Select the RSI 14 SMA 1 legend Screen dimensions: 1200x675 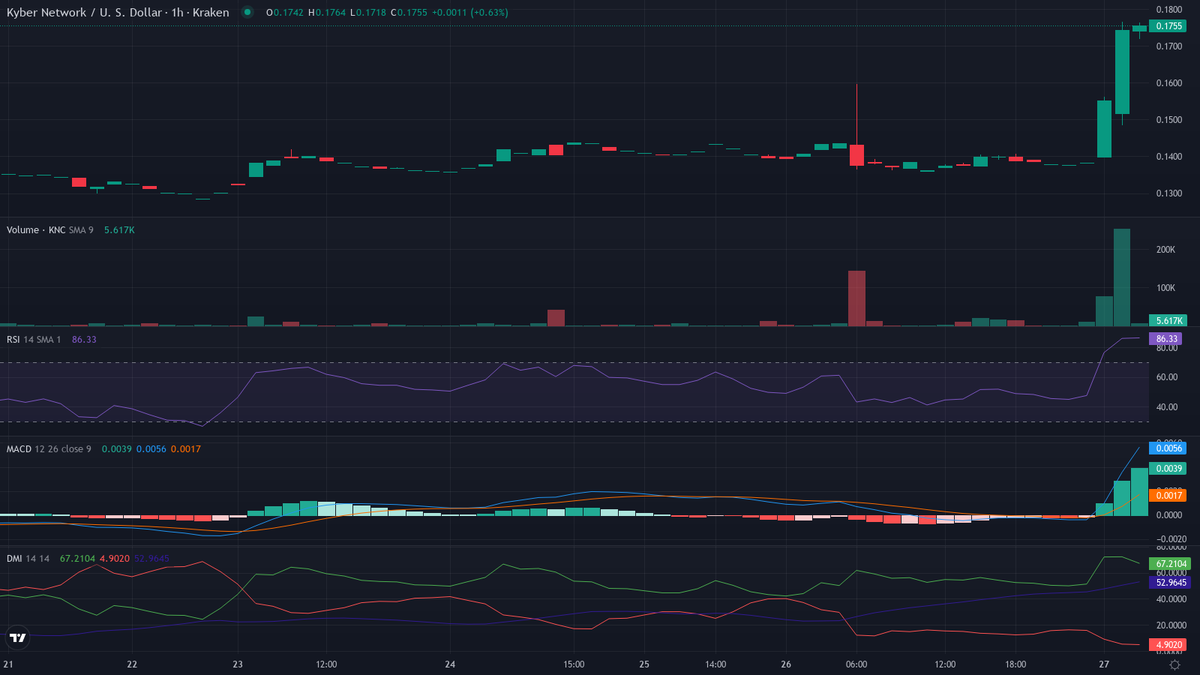45,339
